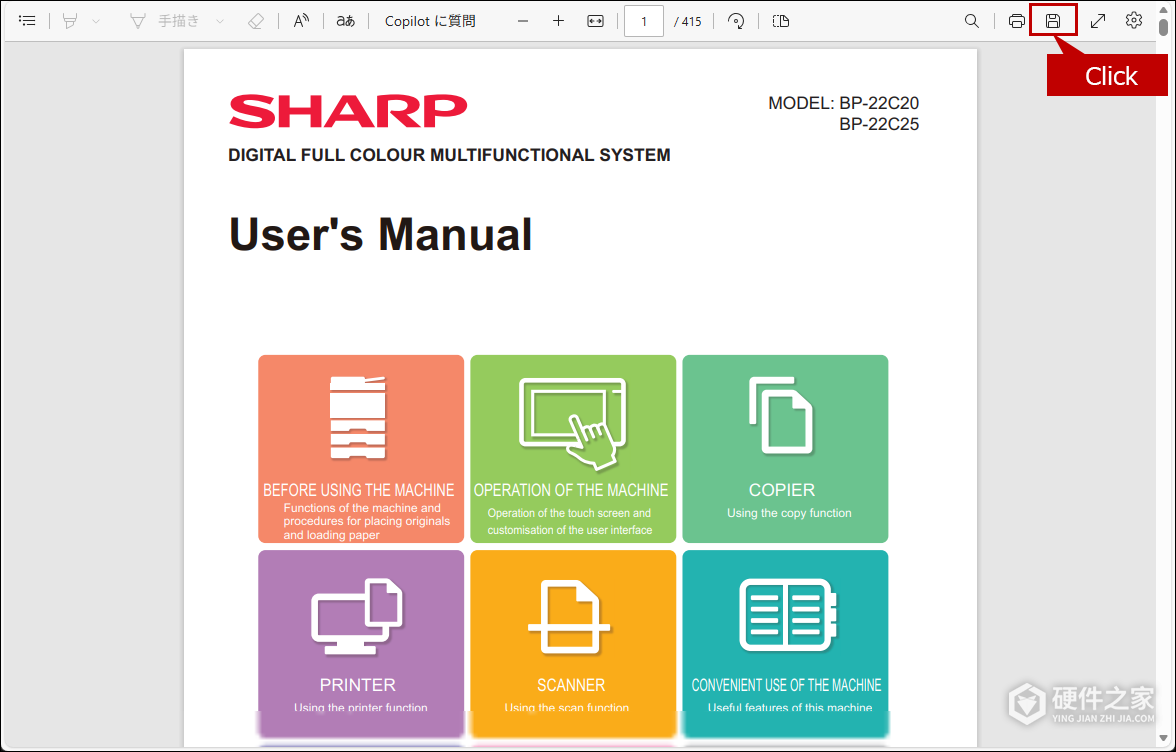Zoom in with the plus button
The image size is (1176, 752).
tap(558, 21)
